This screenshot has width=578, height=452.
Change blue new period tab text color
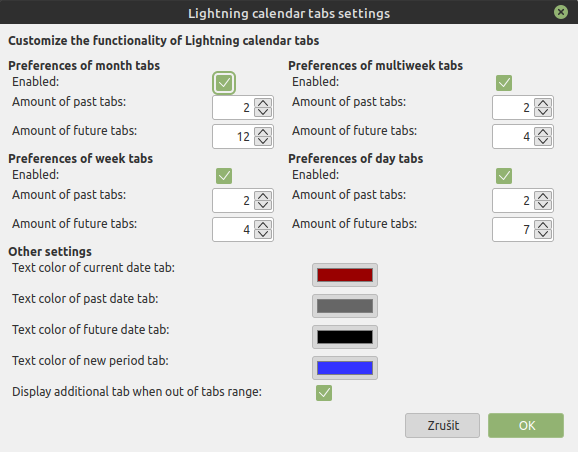[x=345, y=368]
